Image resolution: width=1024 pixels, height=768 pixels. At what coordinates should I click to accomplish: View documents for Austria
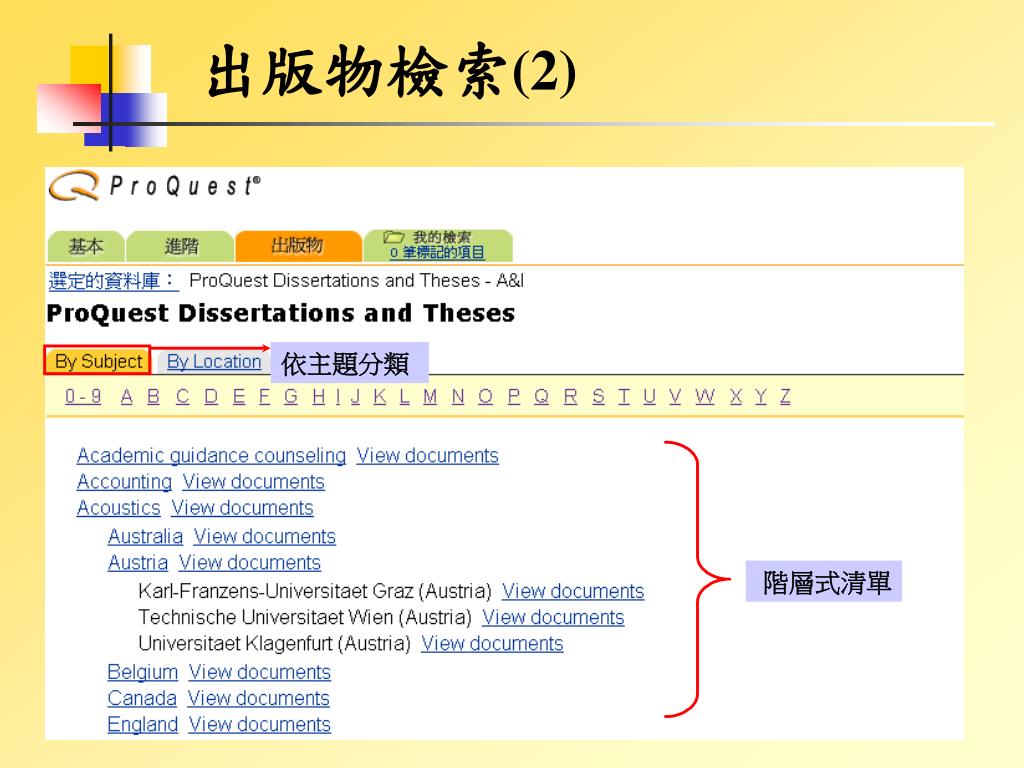[250, 562]
